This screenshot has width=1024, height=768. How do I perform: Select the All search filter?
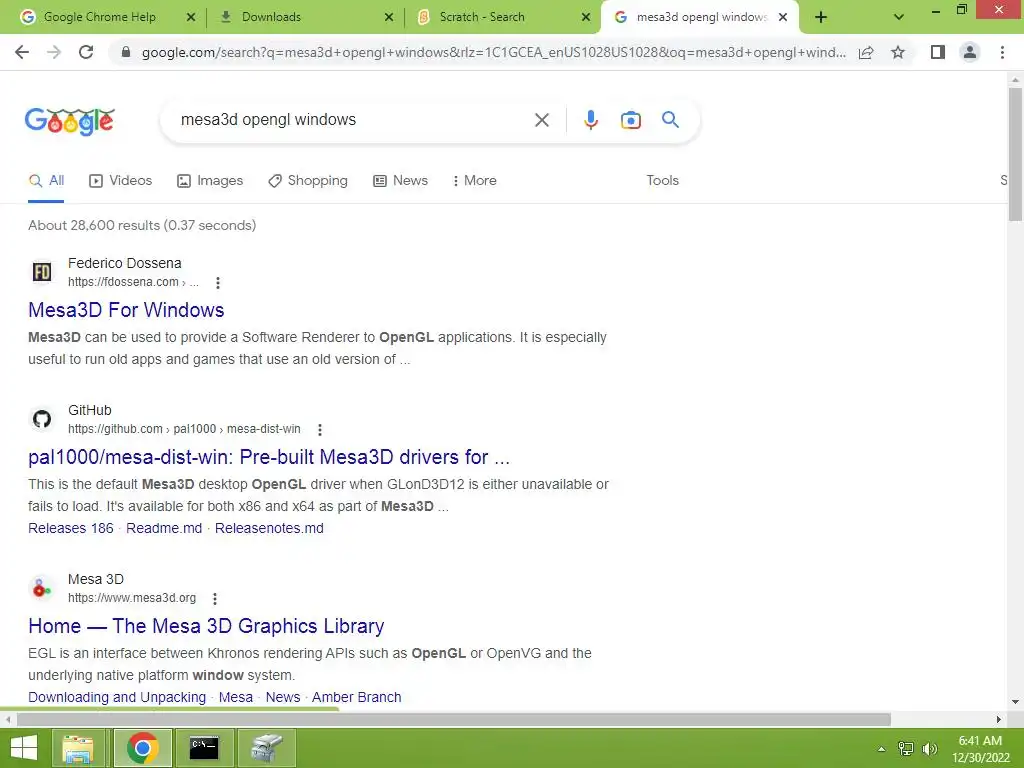coord(46,181)
